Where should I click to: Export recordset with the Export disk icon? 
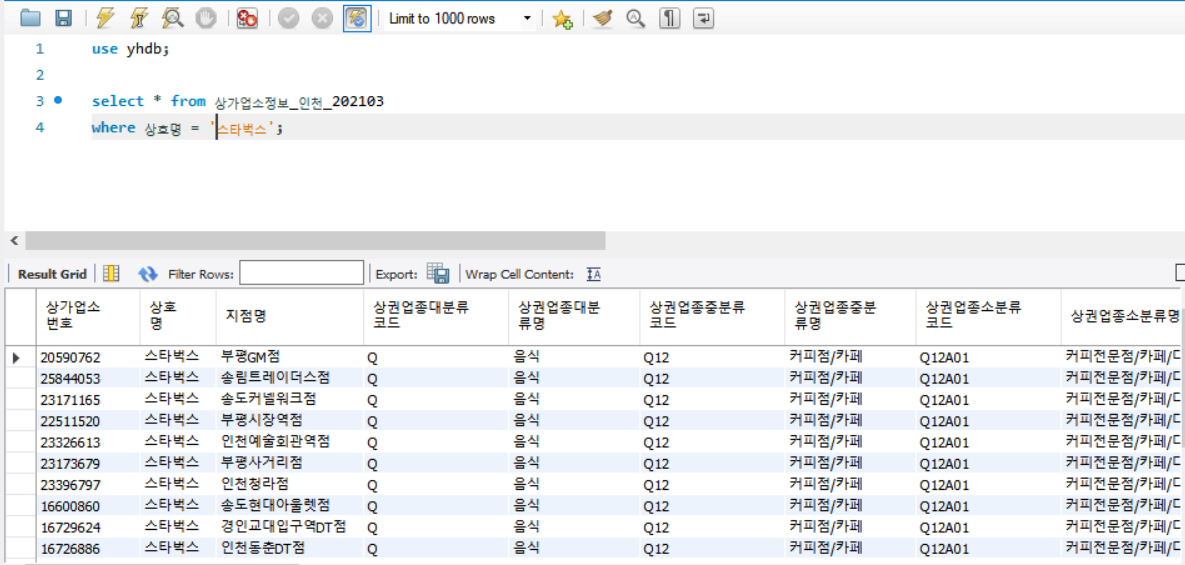click(438, 273)
